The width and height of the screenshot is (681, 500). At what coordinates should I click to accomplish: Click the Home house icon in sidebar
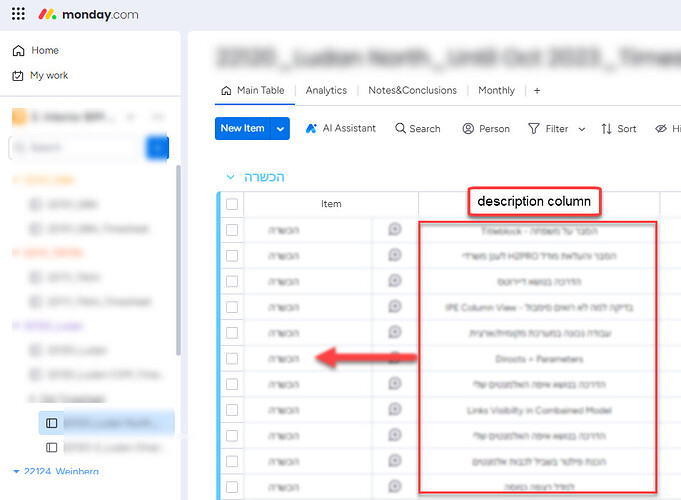(18, 50)
